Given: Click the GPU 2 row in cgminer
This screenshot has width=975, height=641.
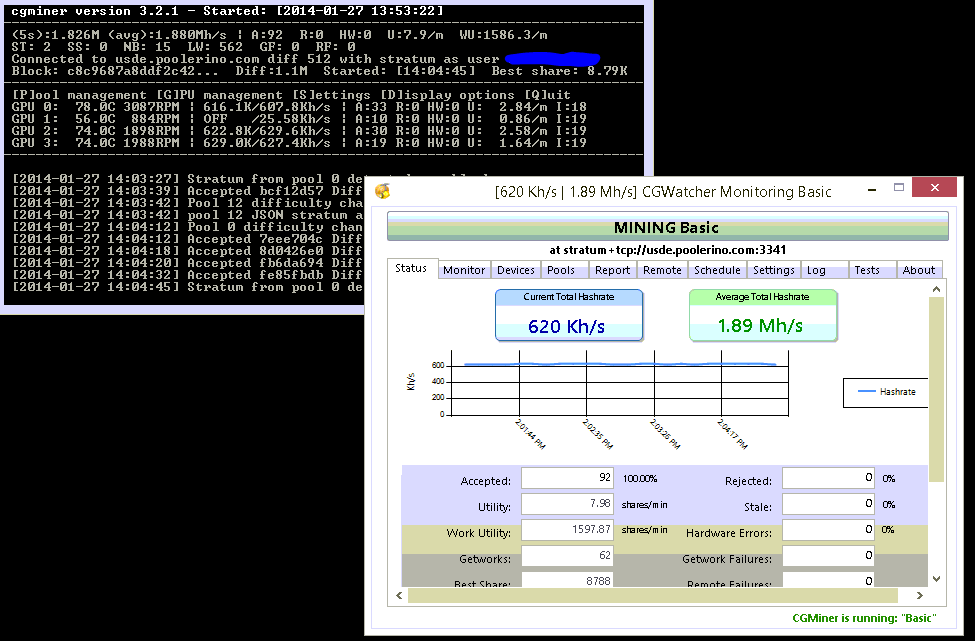Looking at the screenshot, I should (299, 131).
